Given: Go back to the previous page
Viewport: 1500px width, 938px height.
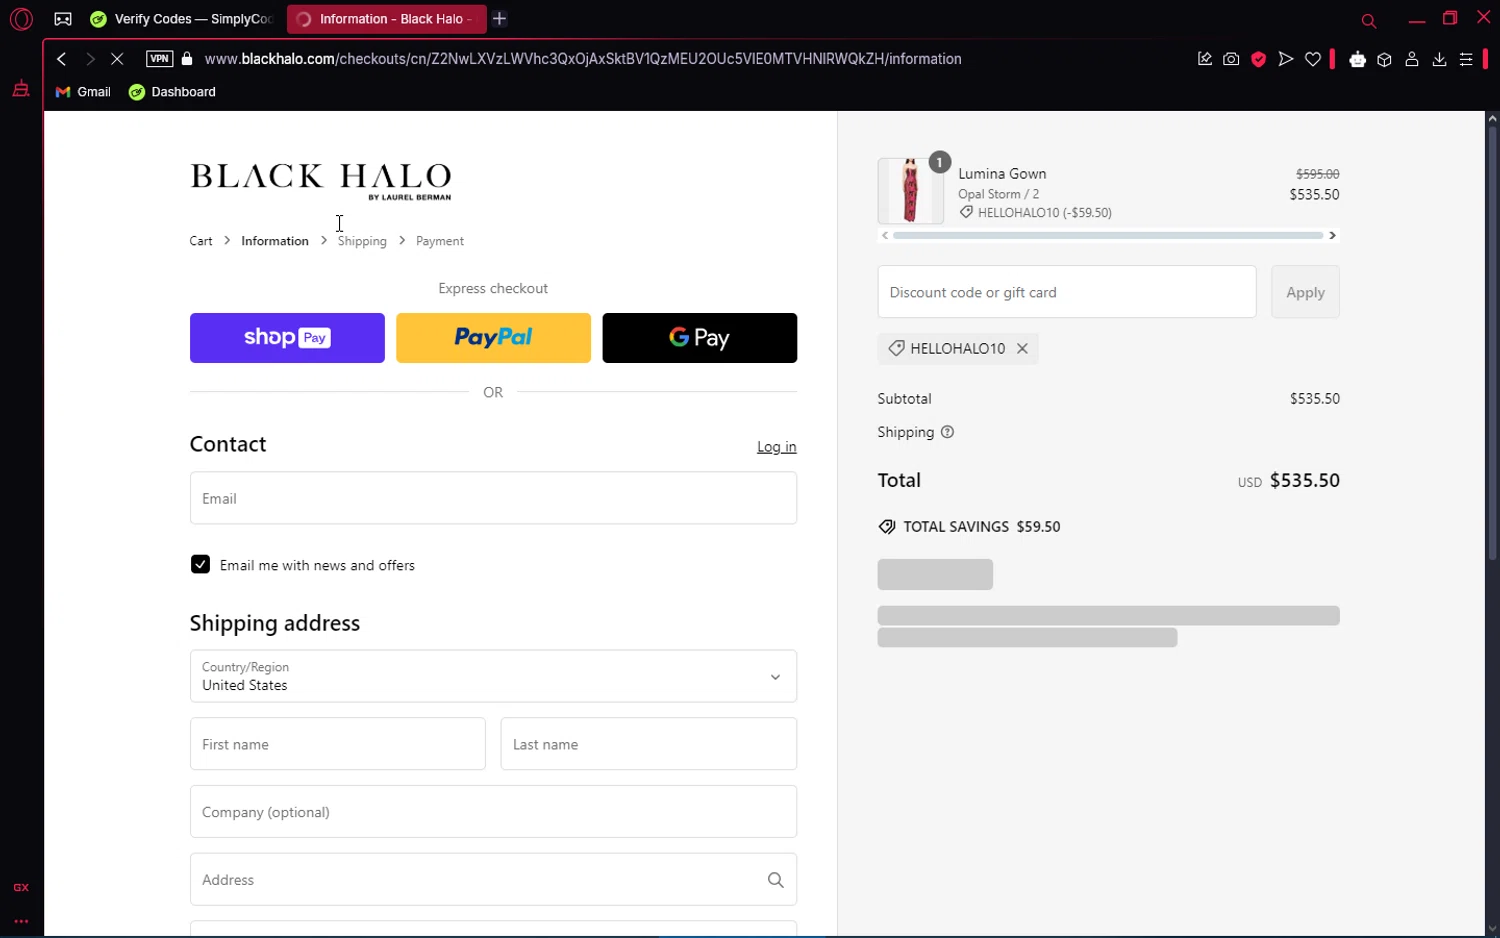Looking at the screenshot, I should click(62, 59).
